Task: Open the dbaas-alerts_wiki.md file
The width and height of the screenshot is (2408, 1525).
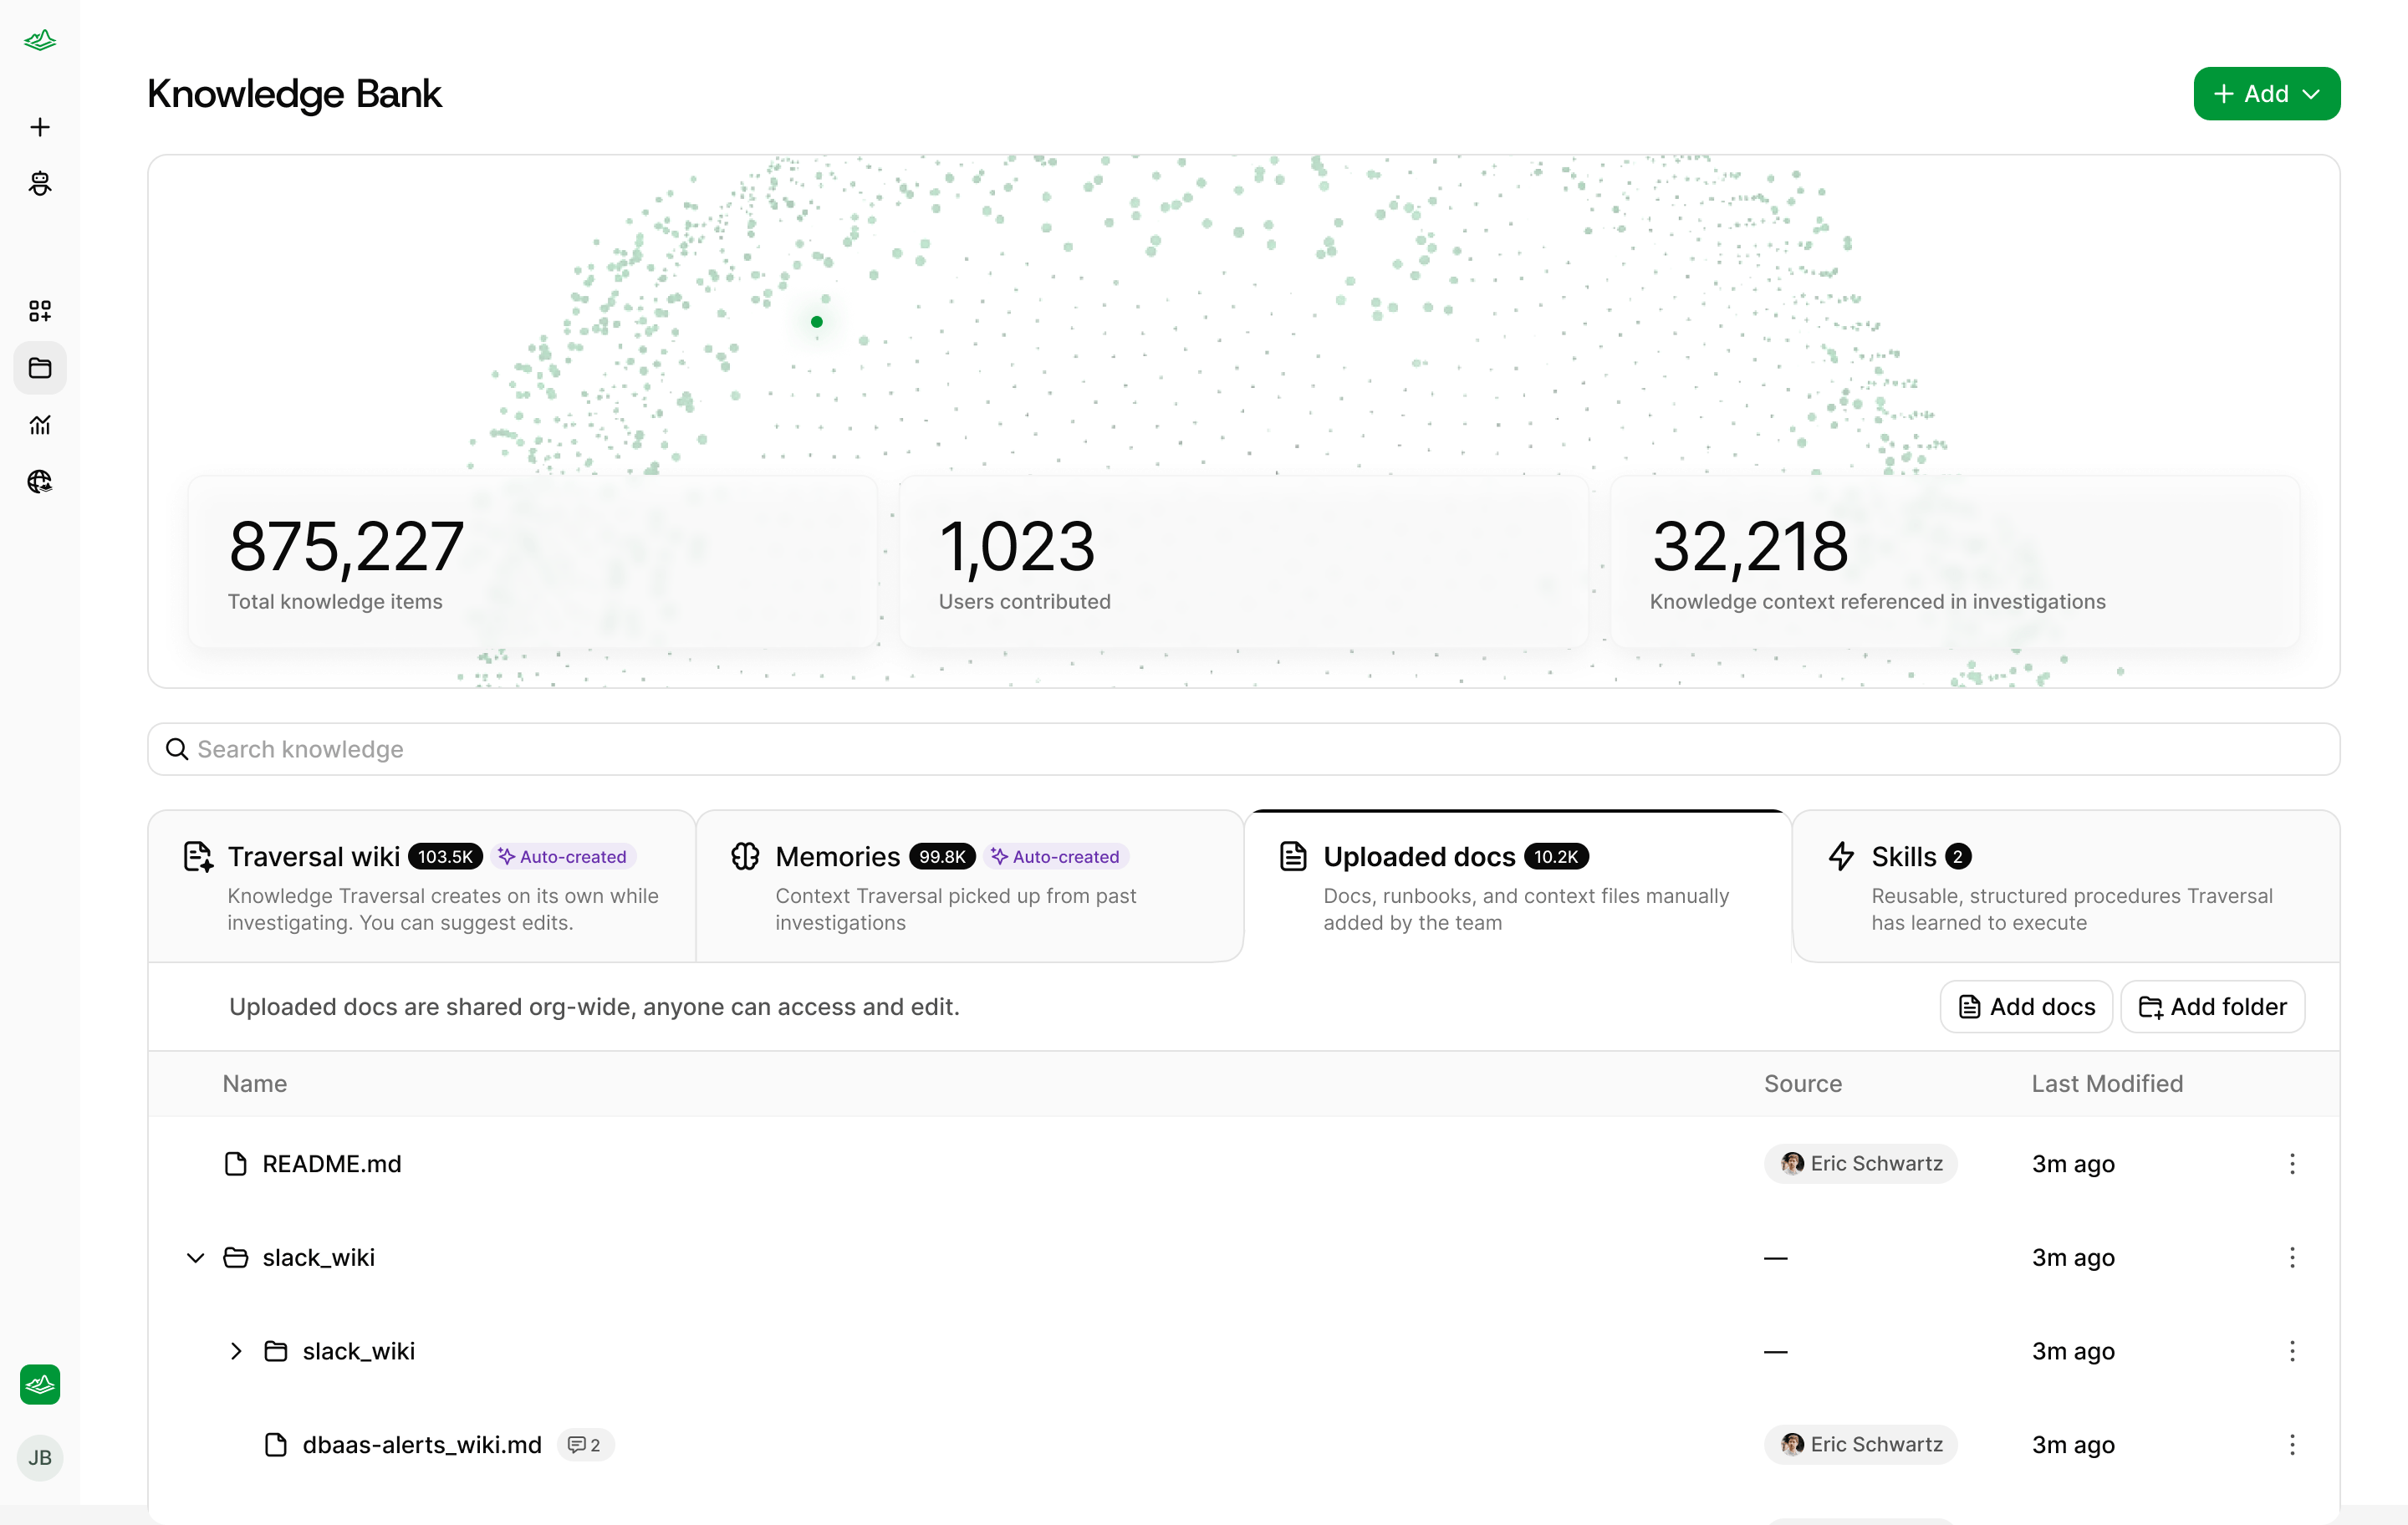Action: [422, 1445]
